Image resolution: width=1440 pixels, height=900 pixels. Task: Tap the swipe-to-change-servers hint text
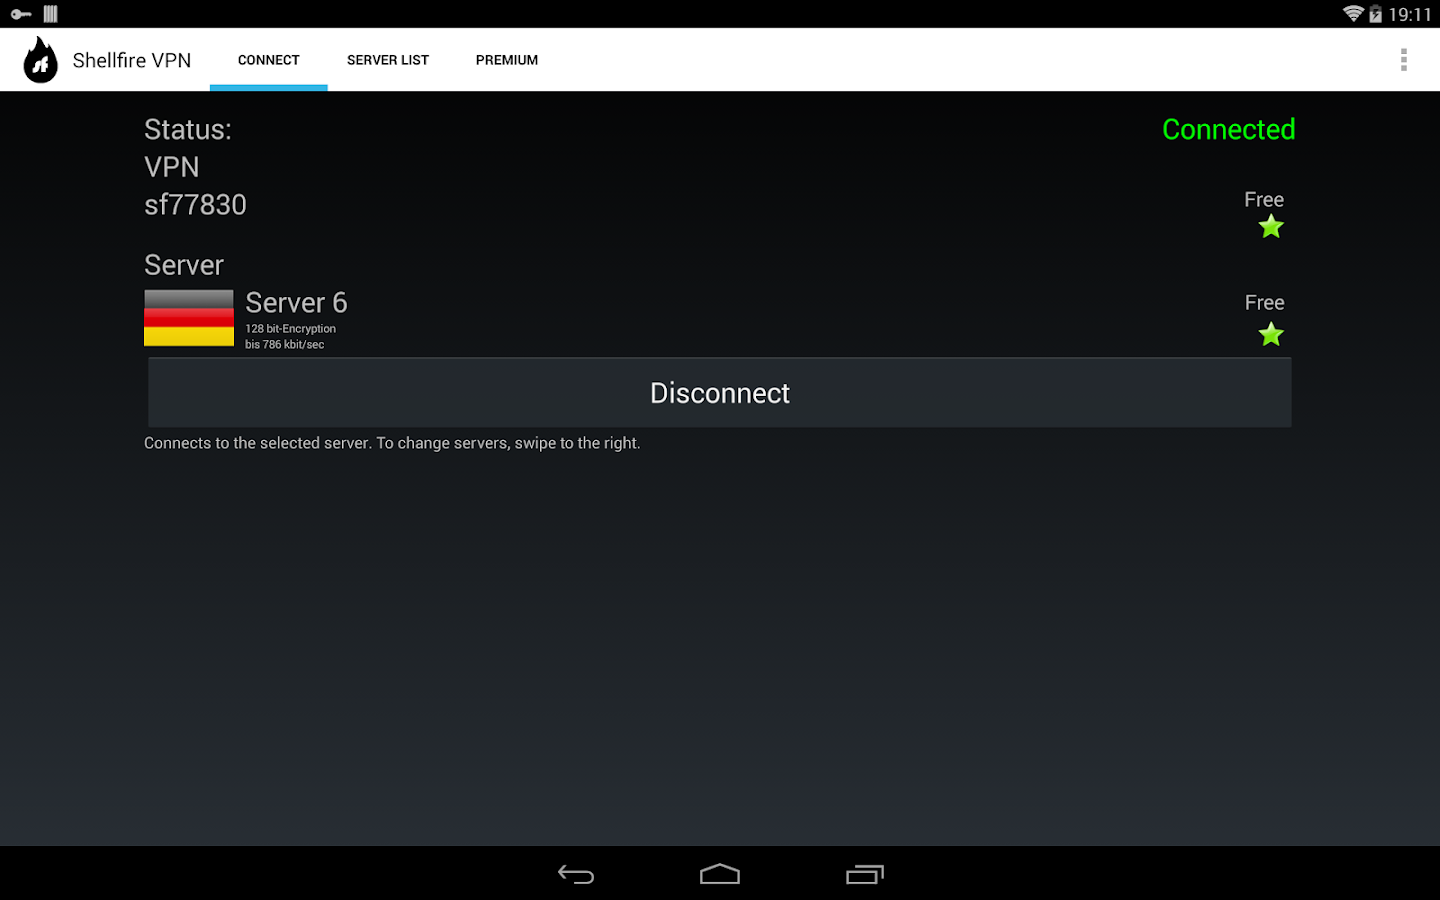tap(392, 443)
